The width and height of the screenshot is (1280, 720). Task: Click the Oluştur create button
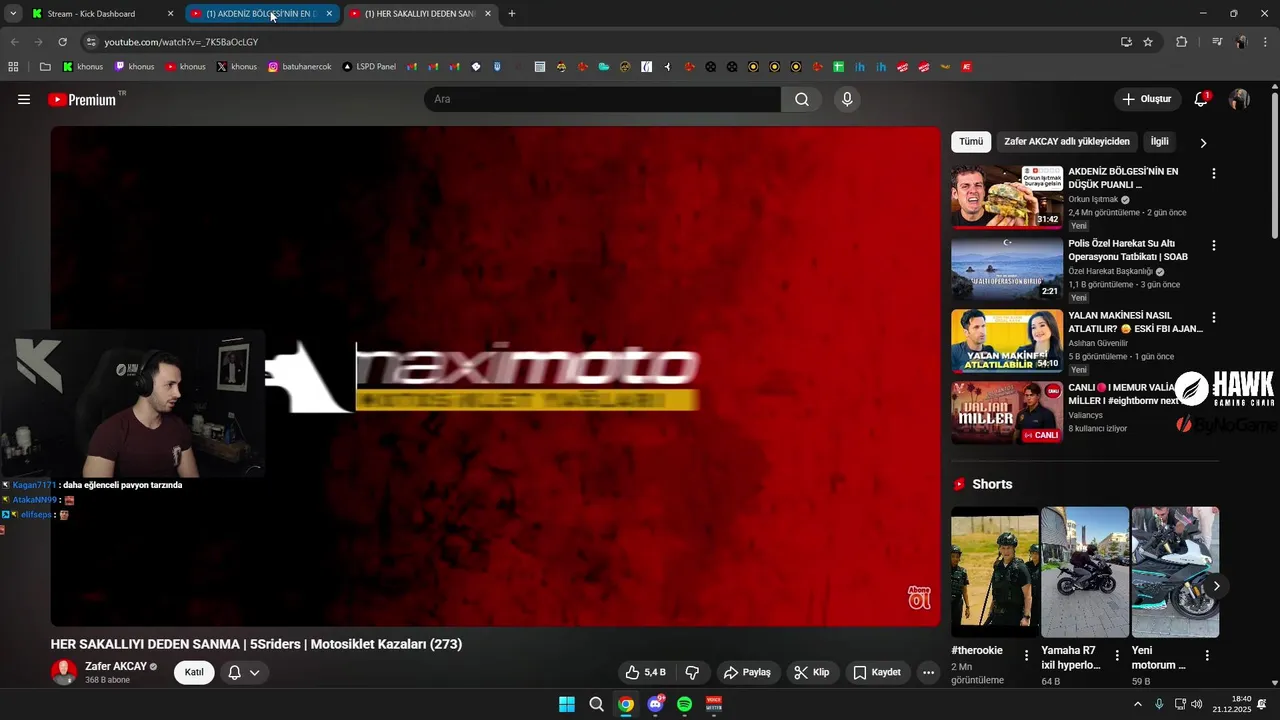coord(1146,99)
